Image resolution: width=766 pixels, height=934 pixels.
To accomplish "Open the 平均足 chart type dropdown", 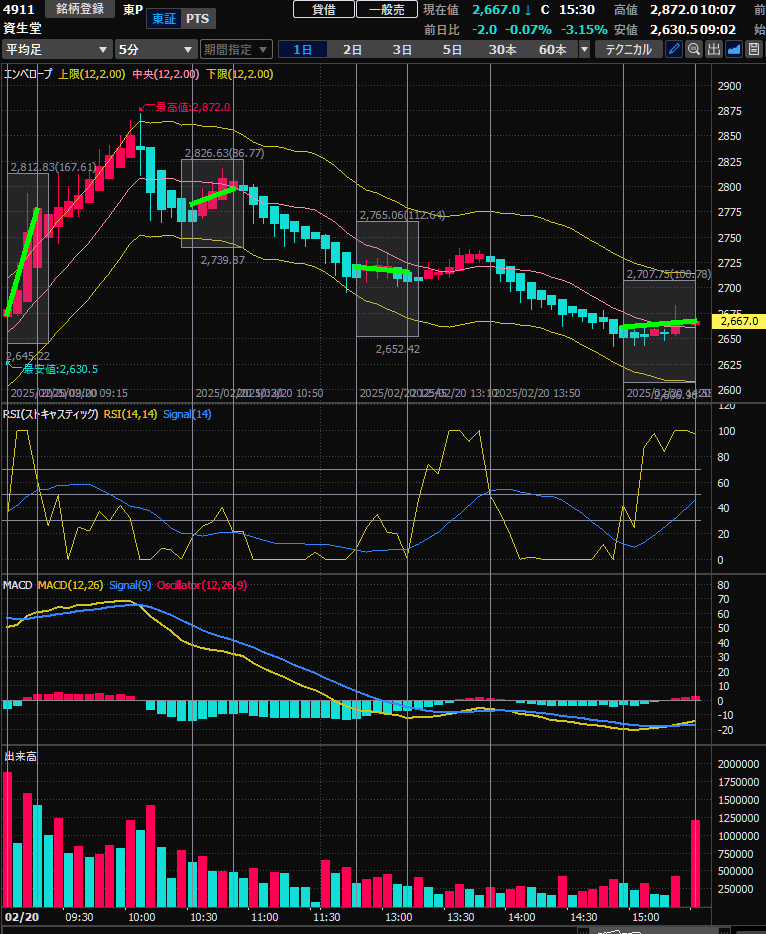I will [x=57, y=49].
